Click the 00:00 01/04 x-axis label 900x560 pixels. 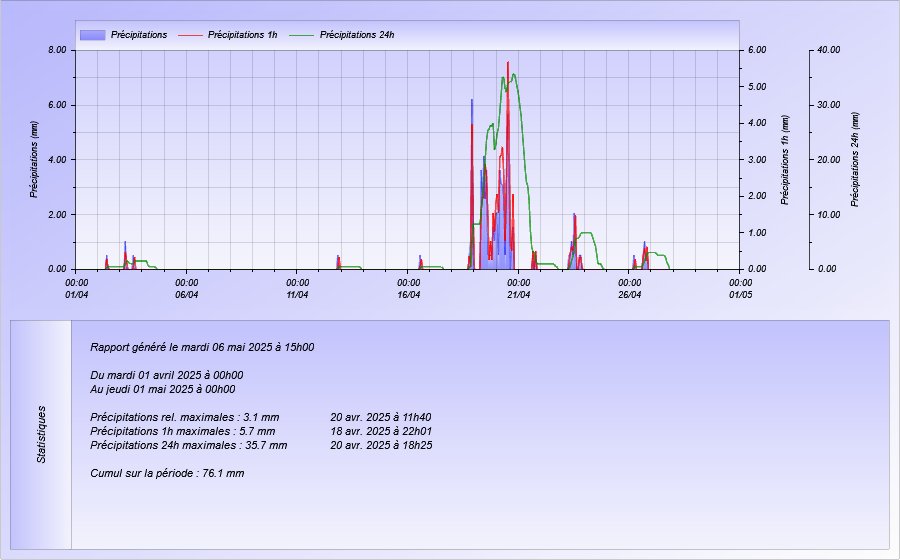pyautogui.click(x=76, y=289)
